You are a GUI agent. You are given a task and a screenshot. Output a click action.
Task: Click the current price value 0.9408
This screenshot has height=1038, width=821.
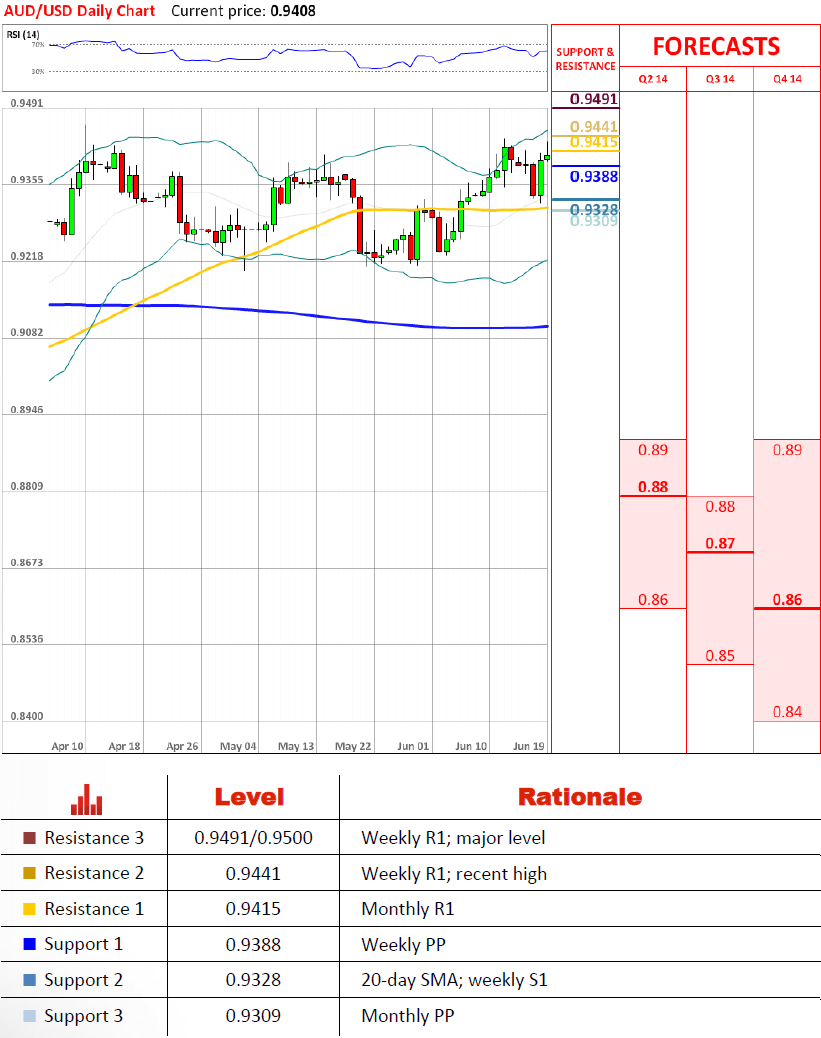tap(293, 11)
